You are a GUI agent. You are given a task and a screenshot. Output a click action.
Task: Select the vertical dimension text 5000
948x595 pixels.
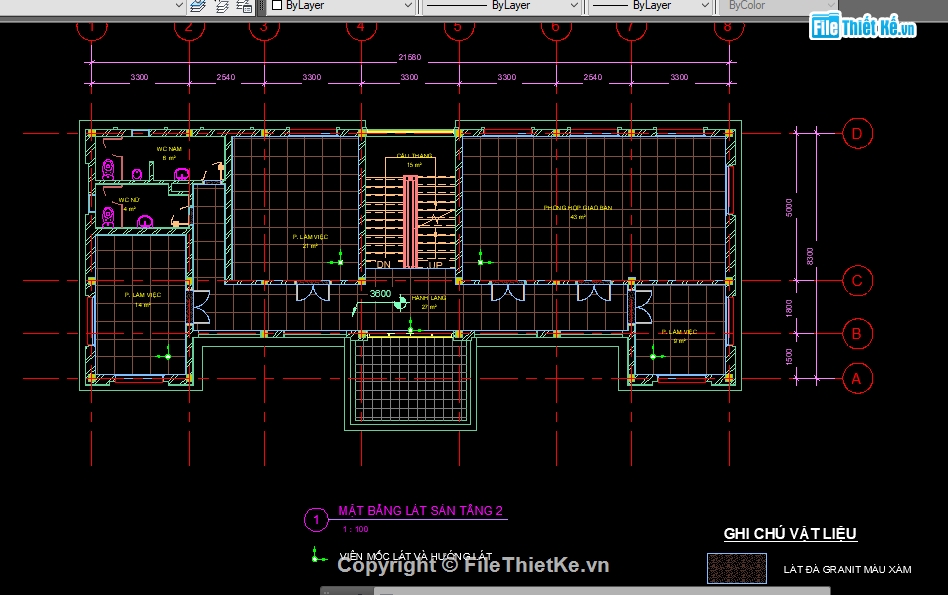coord(789,207)
